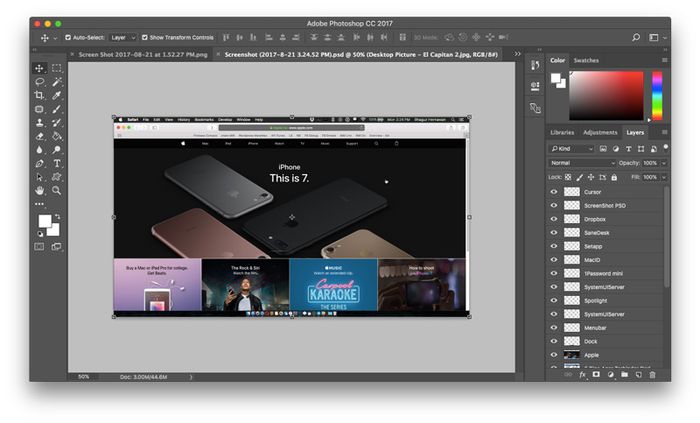Hide the Spotlight layer
This screenshot has height=423, width=700.
coord(554,300)
